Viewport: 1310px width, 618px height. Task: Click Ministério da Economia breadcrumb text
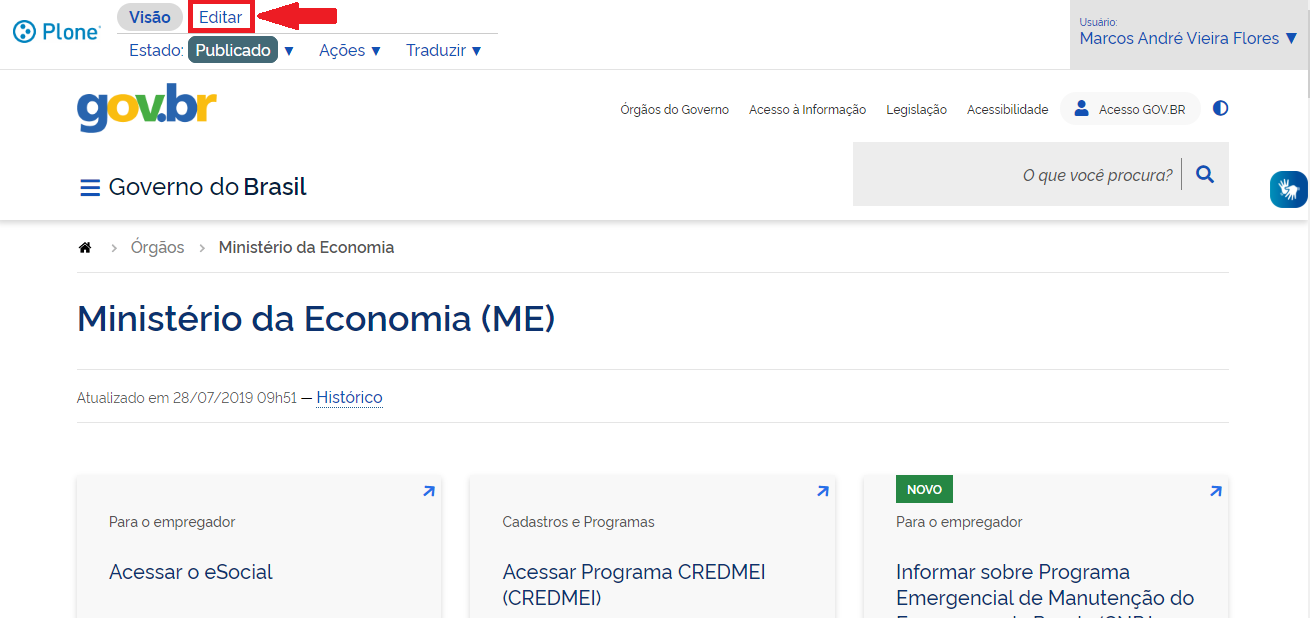coord(307,247)
